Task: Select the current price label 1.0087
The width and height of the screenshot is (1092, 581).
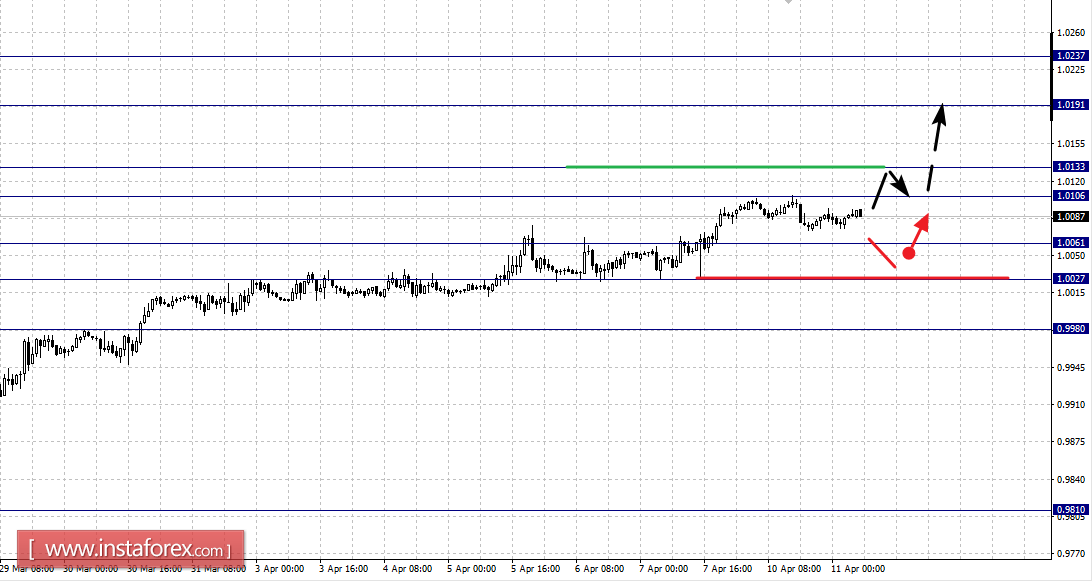Action: pyautogui.click(x=1070, y=217)
